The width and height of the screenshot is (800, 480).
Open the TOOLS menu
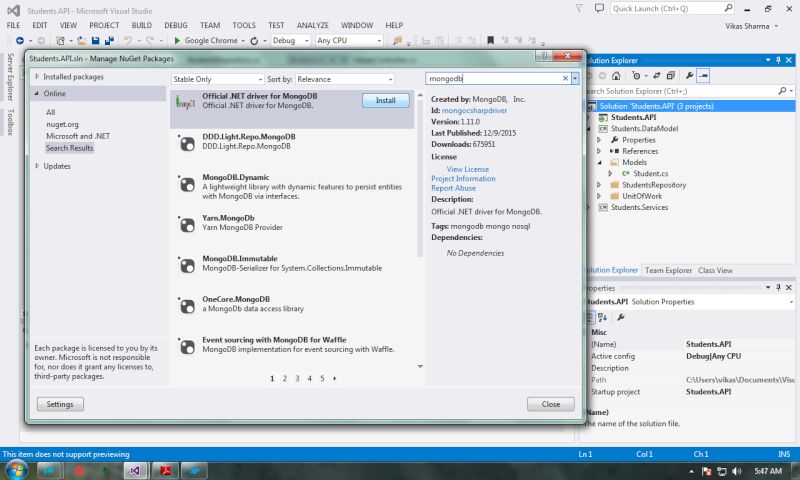point(244,25)
